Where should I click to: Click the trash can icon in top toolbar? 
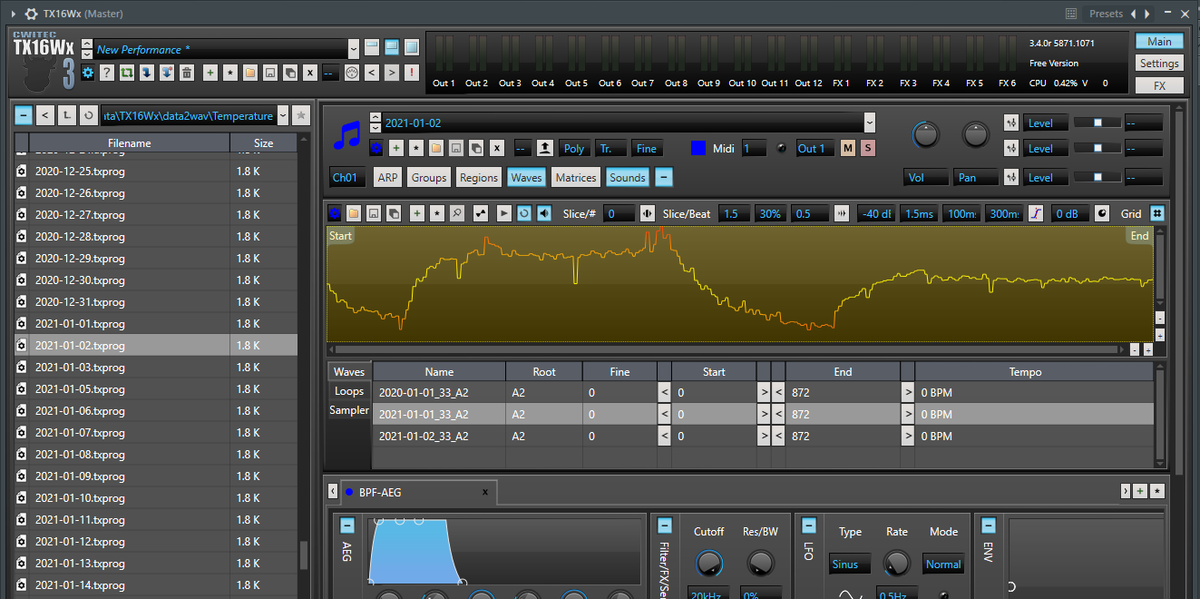[x=186, y=73]
